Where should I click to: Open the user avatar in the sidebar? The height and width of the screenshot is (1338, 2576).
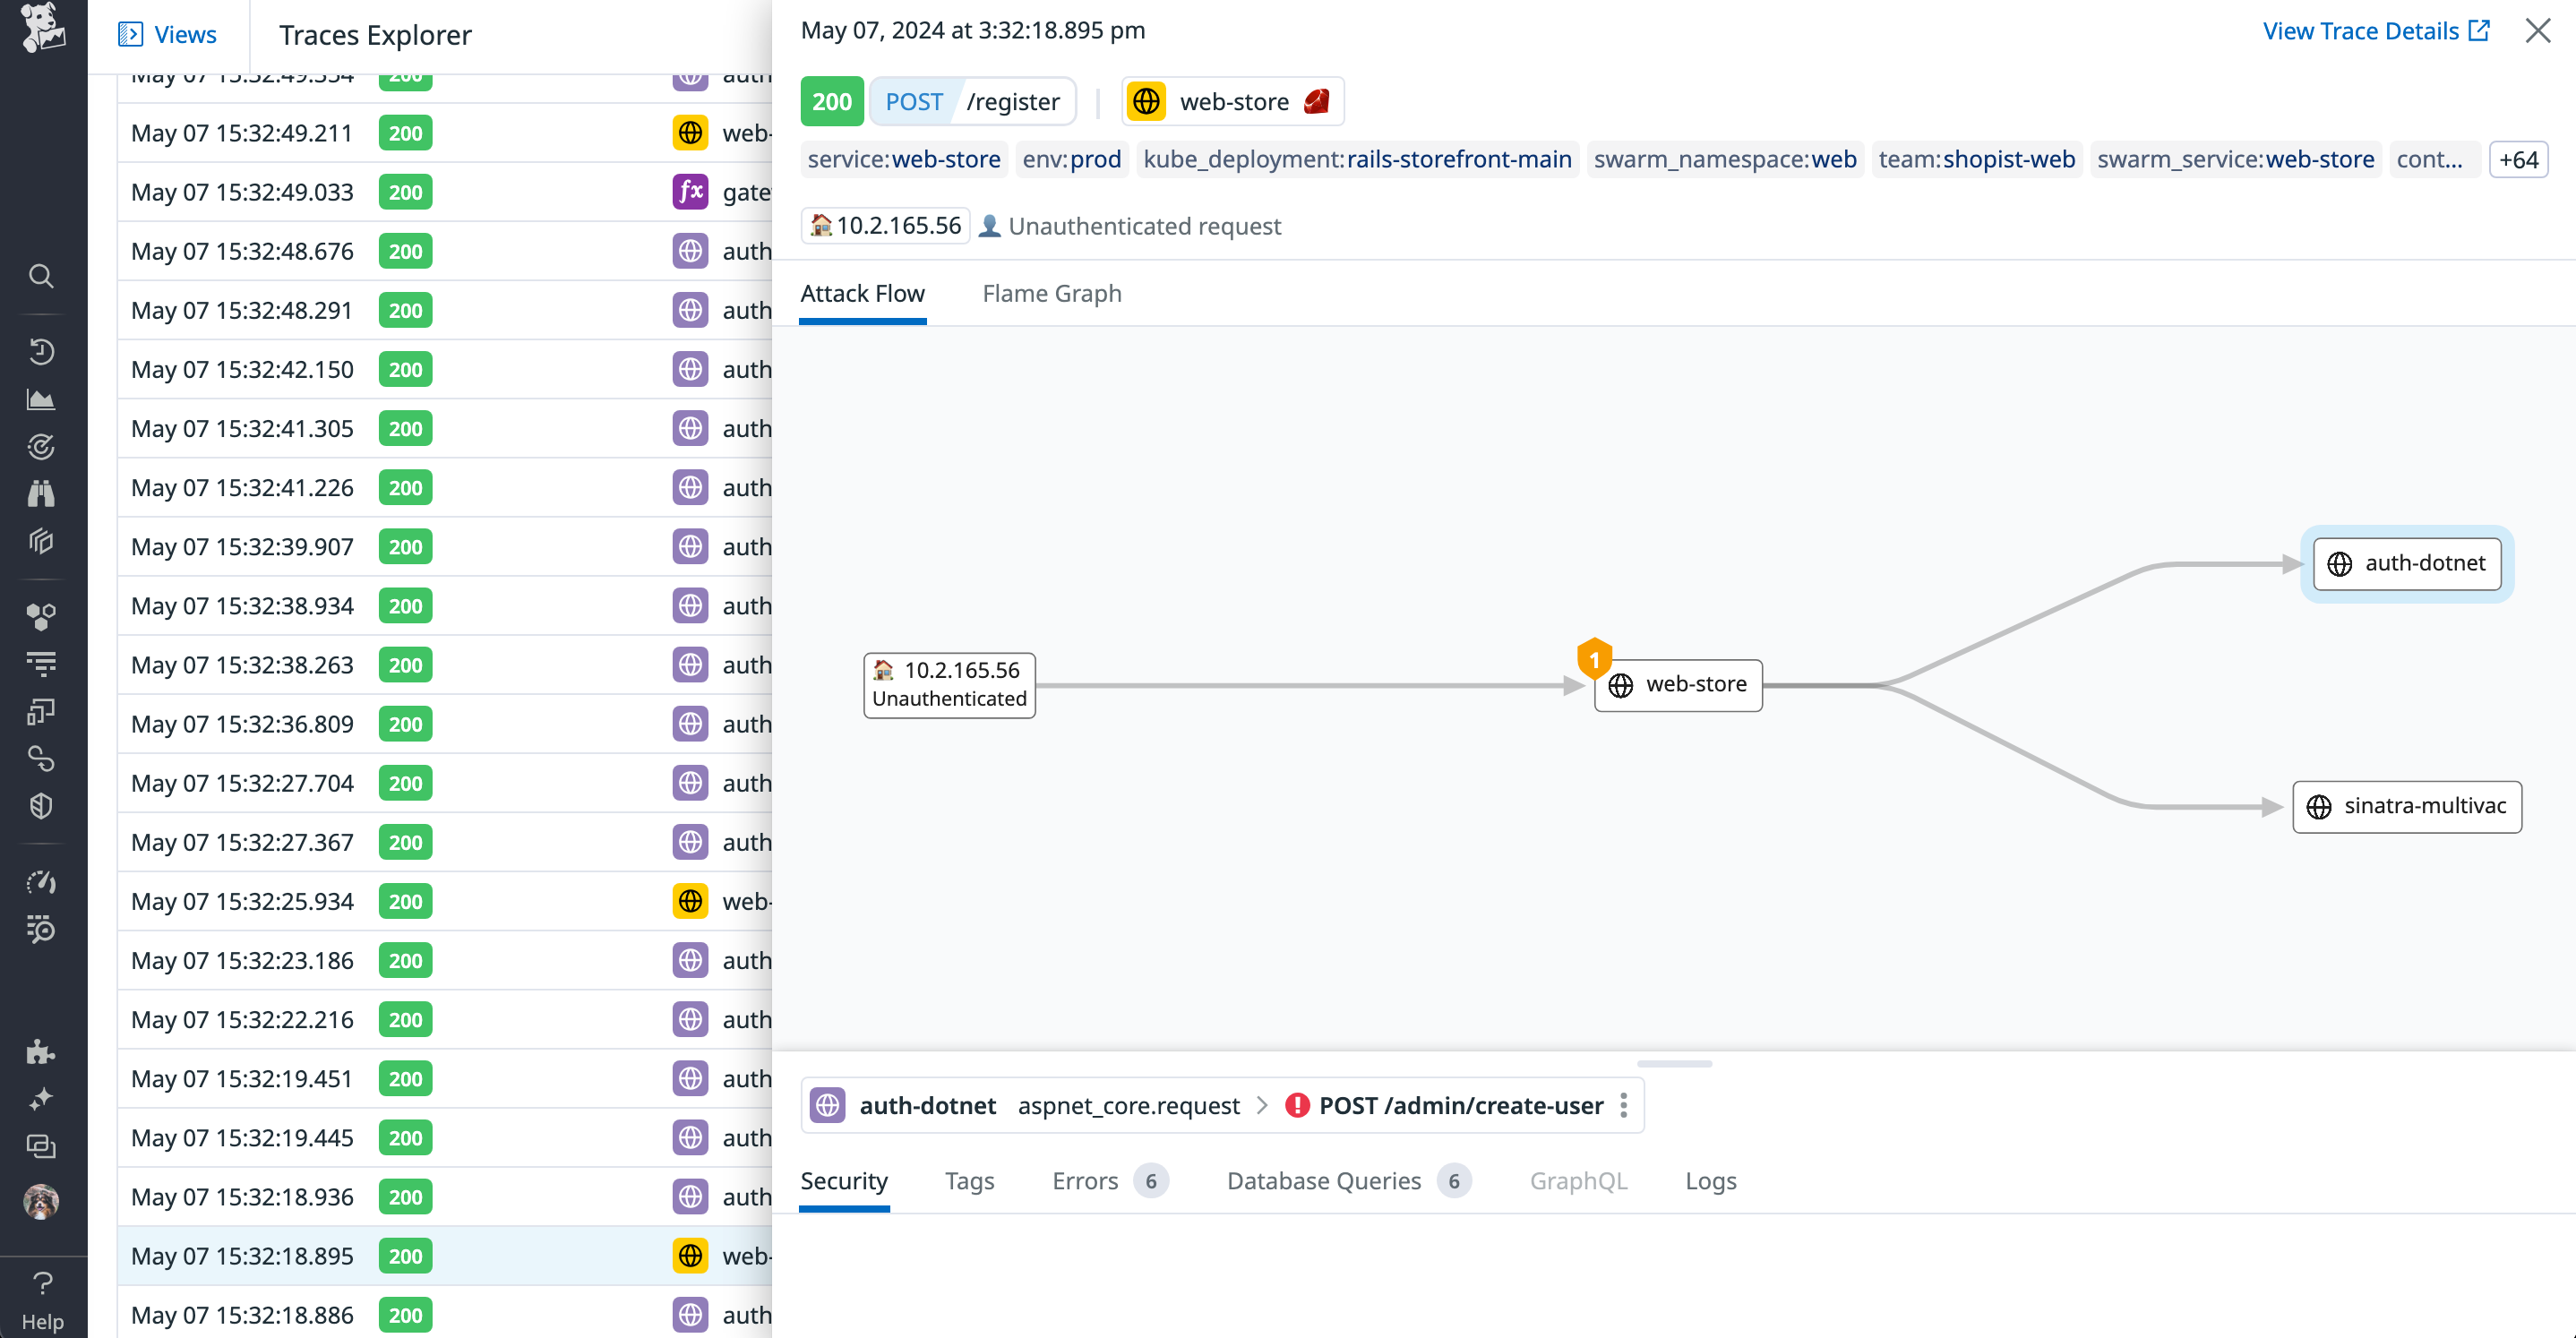tap(41, 1203)
